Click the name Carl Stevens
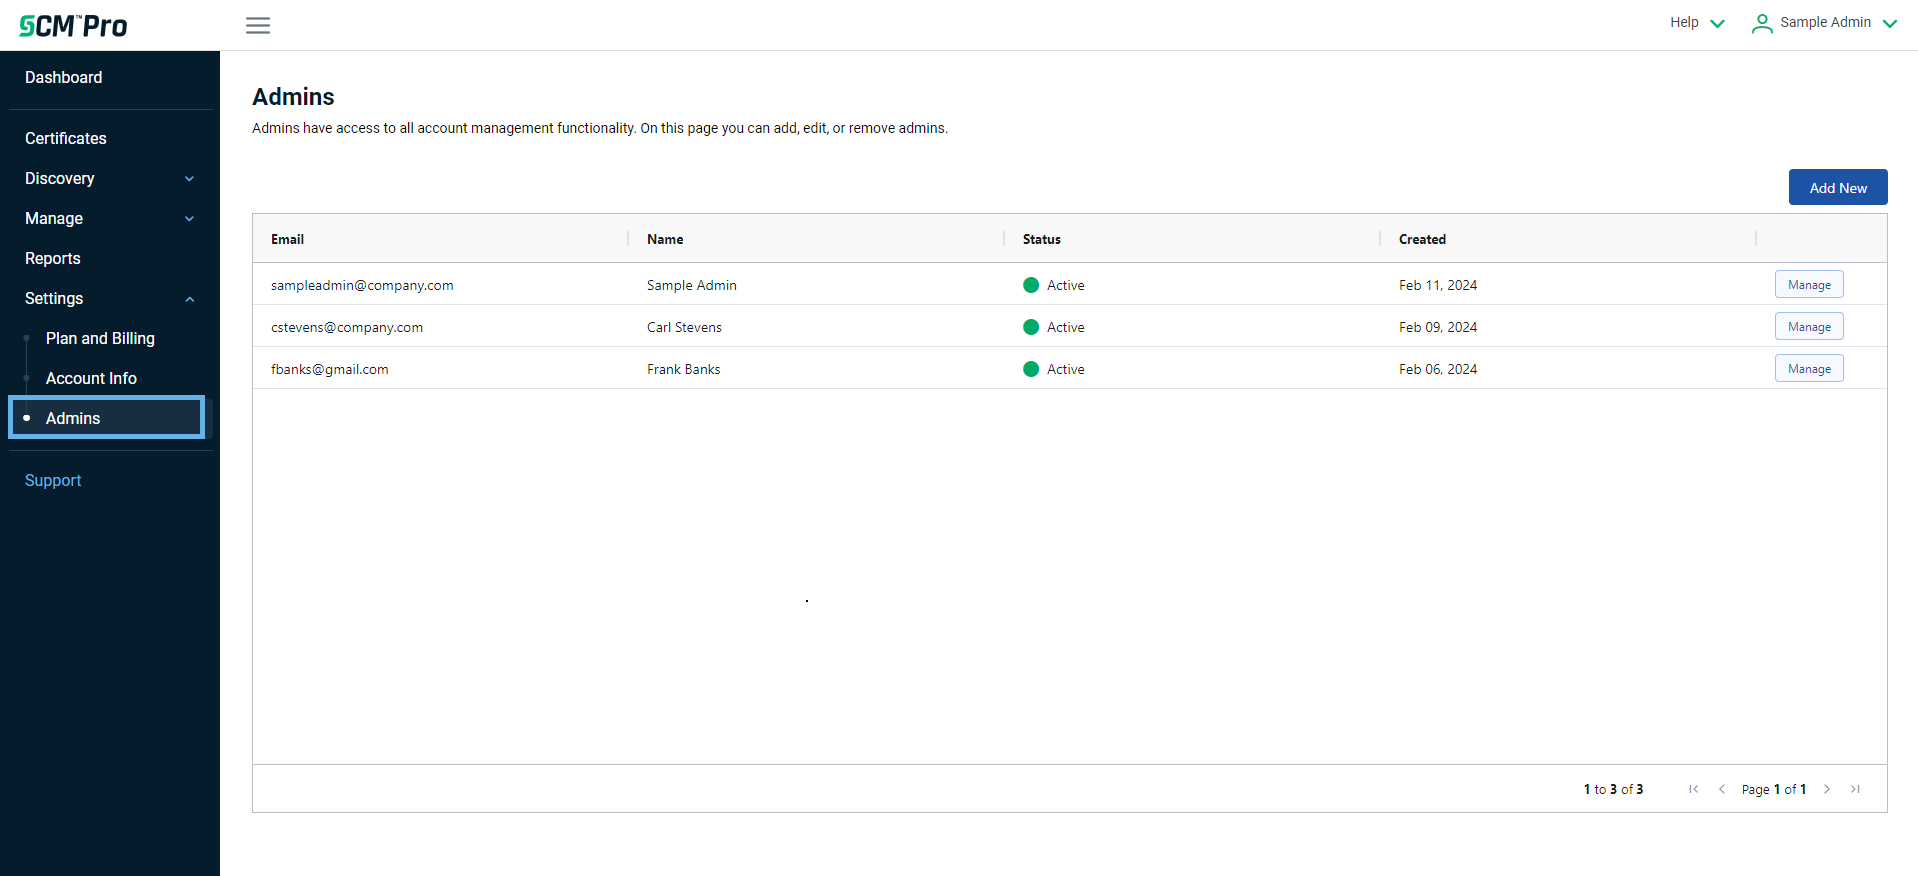The image size is (1918, 876). click(x=684, y=327)
